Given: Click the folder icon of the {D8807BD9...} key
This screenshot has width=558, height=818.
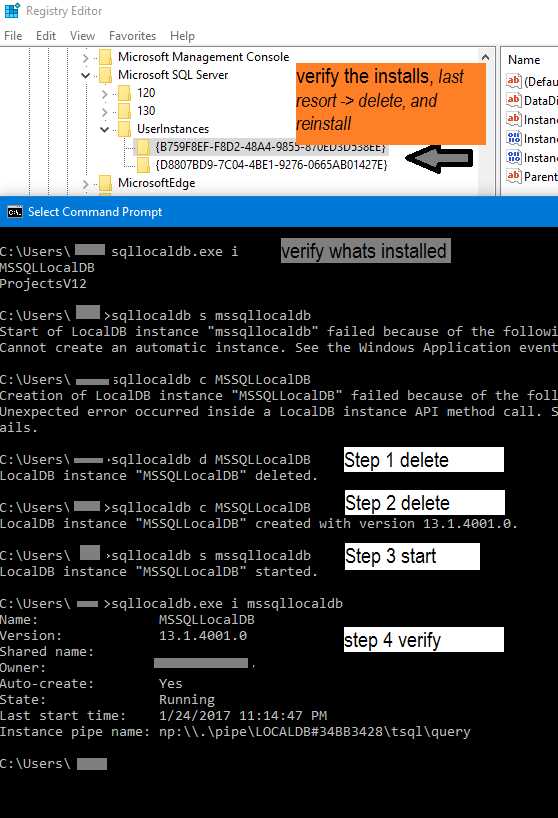Looking at the screenshot, I should (143, 165).
